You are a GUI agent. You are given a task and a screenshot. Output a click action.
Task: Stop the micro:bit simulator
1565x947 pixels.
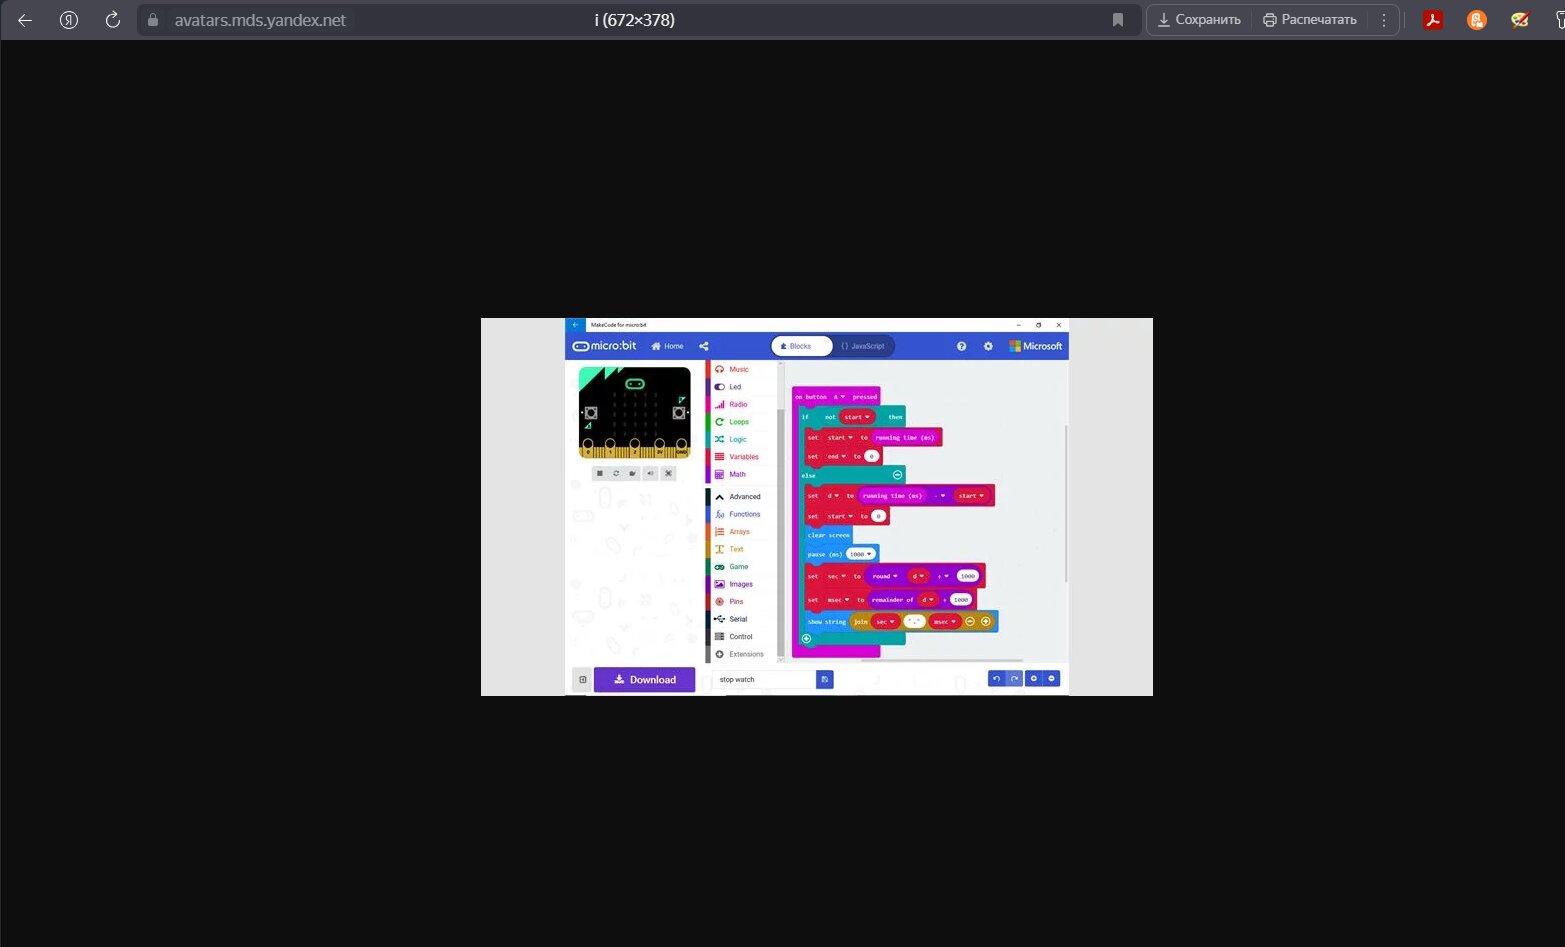599,473
